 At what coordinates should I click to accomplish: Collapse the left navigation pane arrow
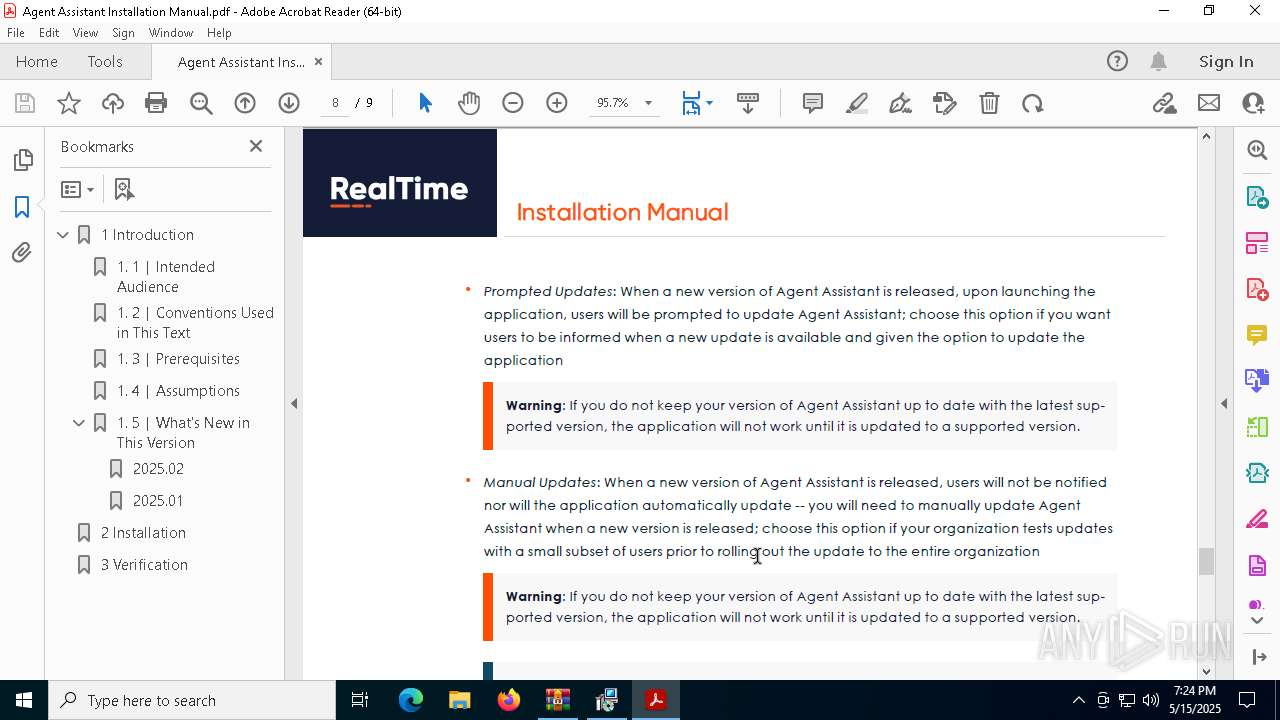tap(294, 404)
